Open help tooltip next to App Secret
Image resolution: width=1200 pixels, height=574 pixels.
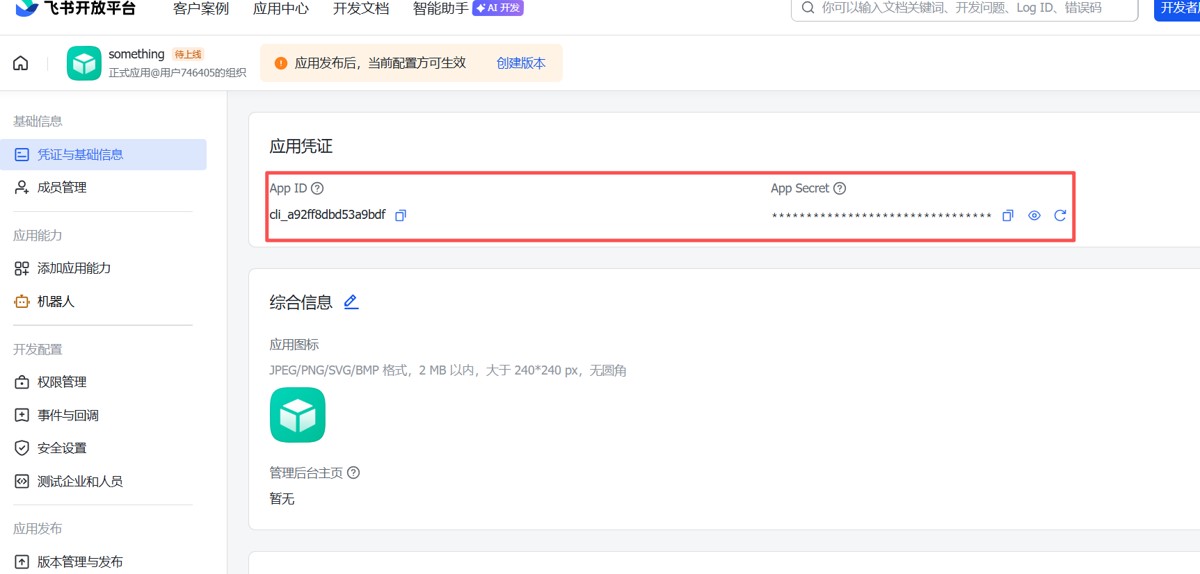pyautogui.click(x=840, y=188)
